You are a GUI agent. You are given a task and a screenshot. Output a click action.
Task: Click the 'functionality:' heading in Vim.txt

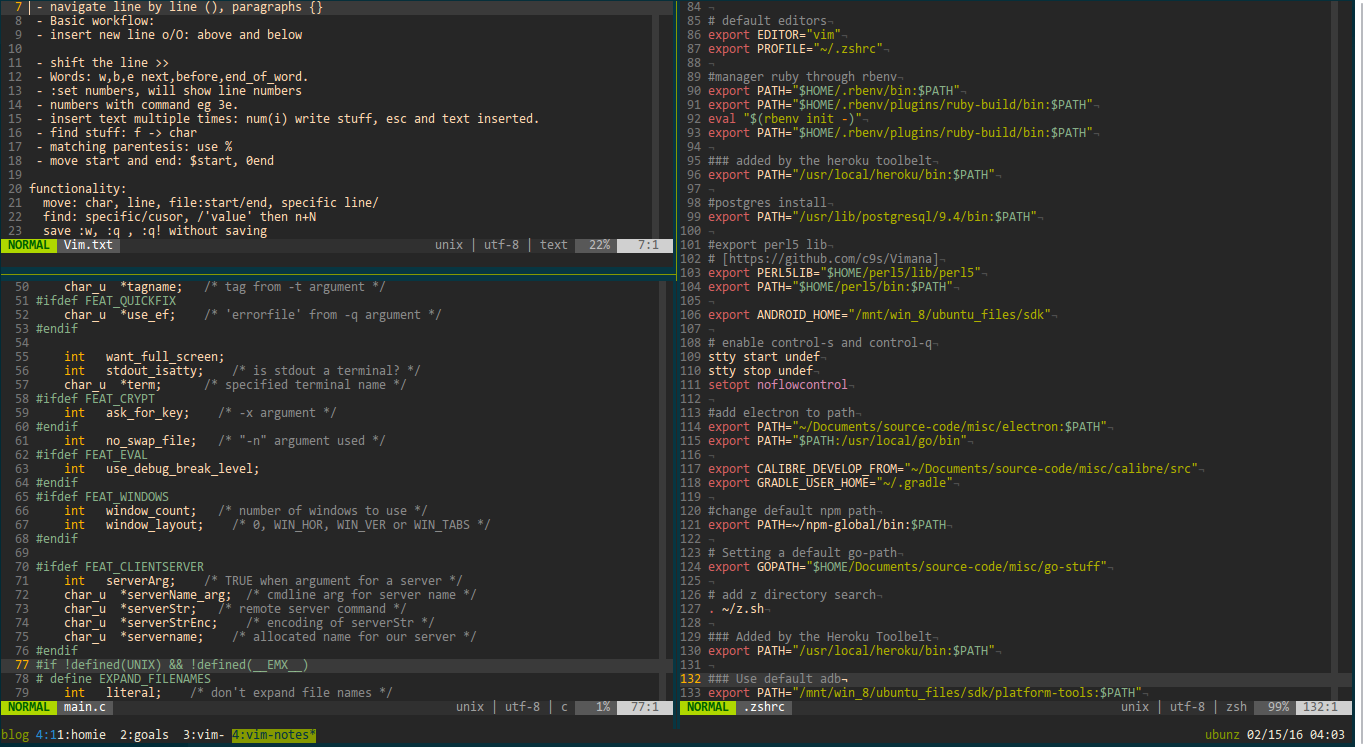(x=78, y=189)
